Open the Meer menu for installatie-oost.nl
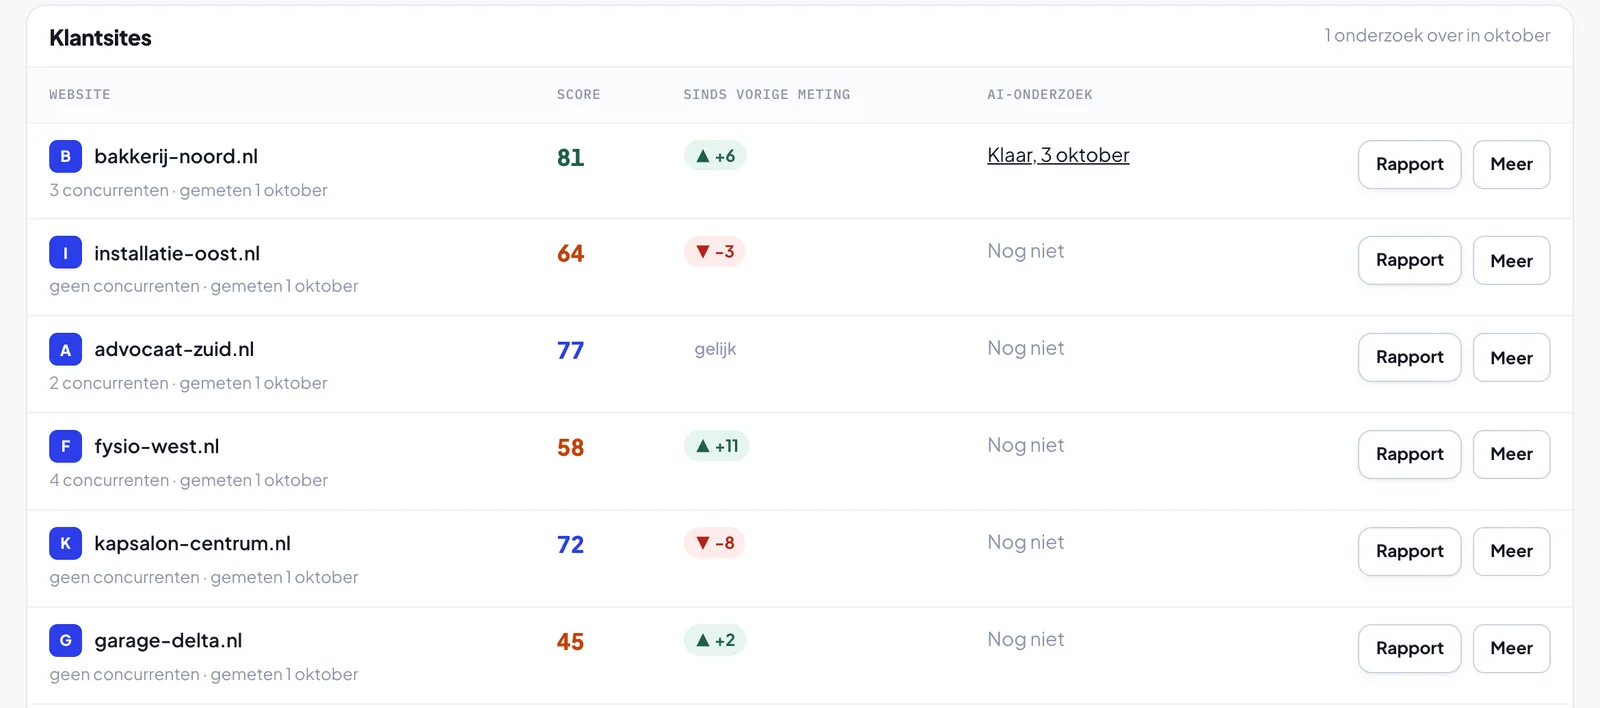Screen dimensions: 1600x708 (x=1511, y=260)
